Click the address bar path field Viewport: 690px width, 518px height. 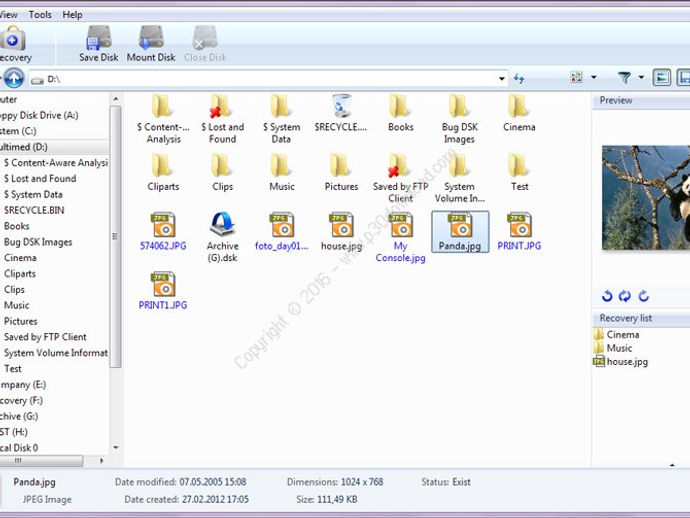[x=268, y=79]
